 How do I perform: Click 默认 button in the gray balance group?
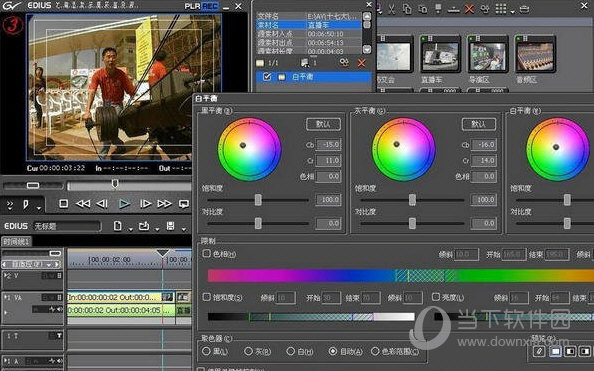[x=478, y=124]
